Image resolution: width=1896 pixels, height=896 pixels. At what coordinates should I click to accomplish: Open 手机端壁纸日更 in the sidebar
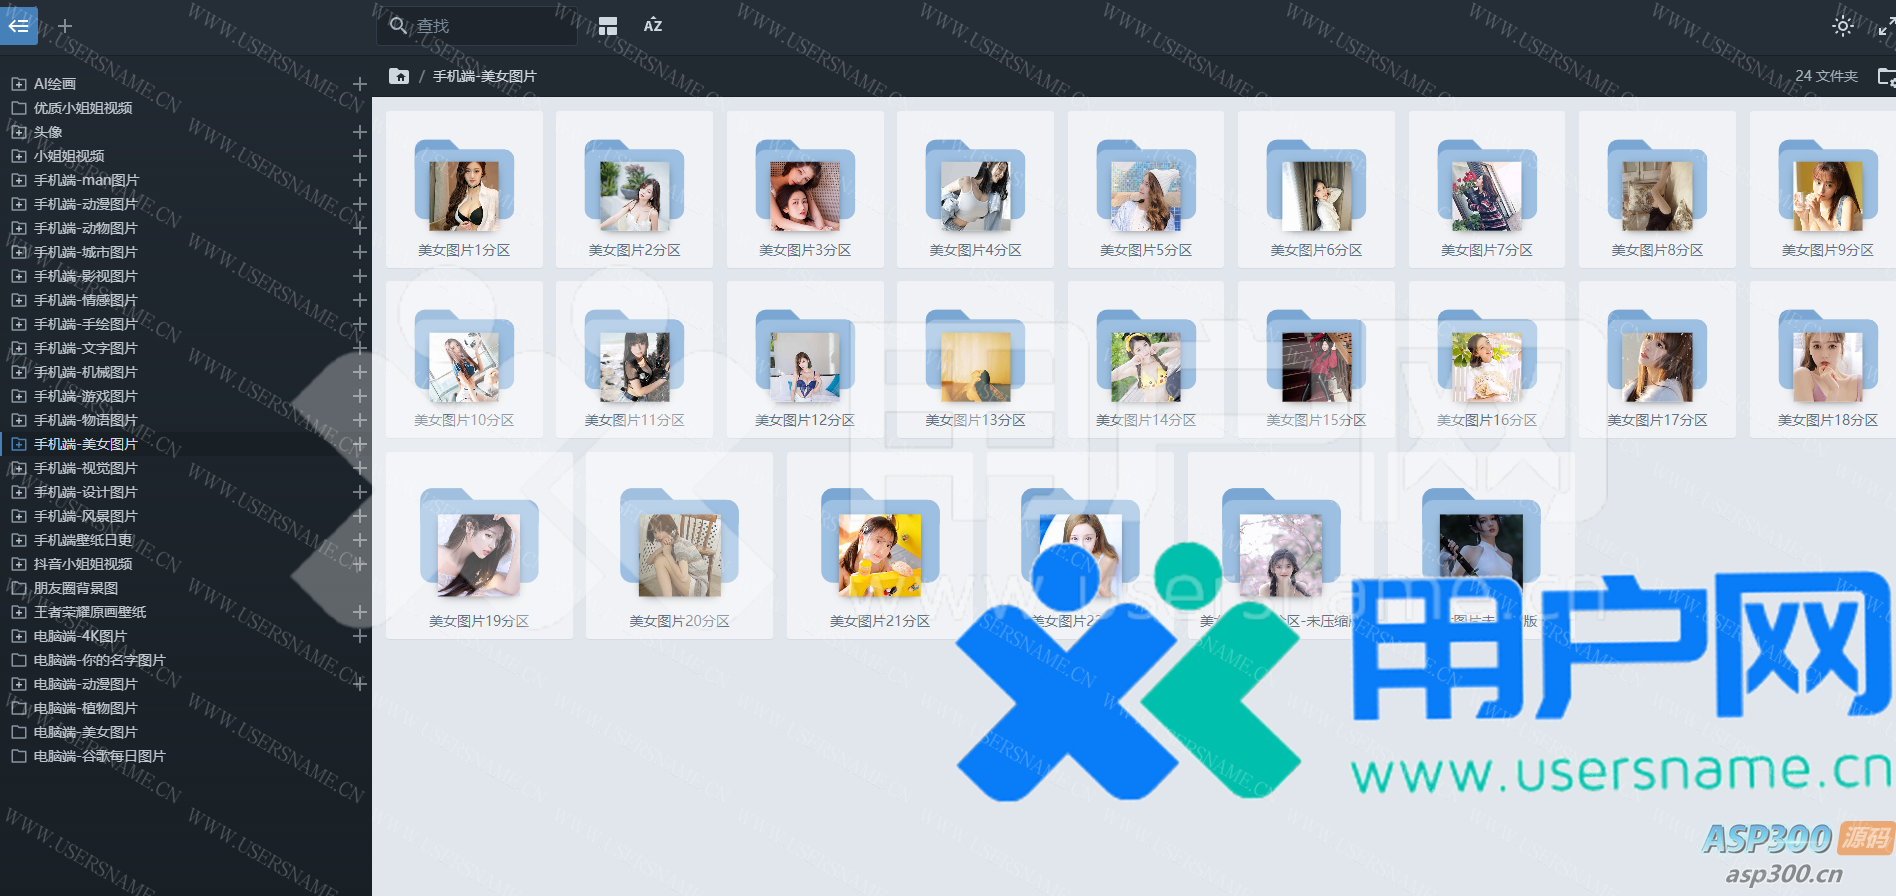pyautogui.click(x=83, y=540)
